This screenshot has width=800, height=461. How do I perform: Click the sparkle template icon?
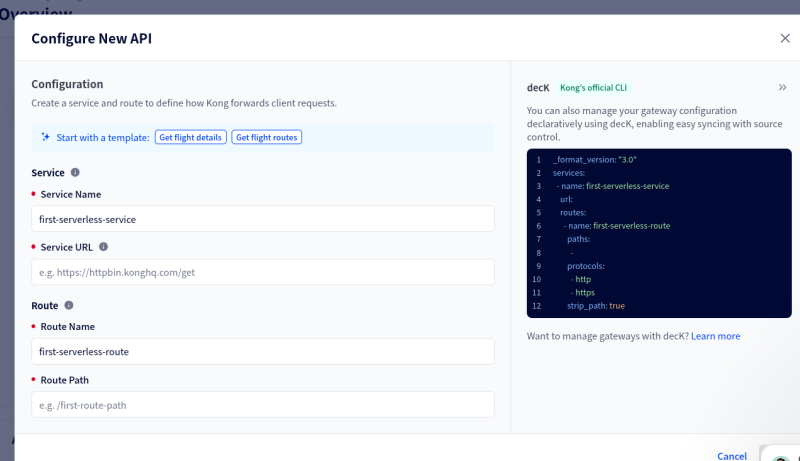tap(45, 137)
